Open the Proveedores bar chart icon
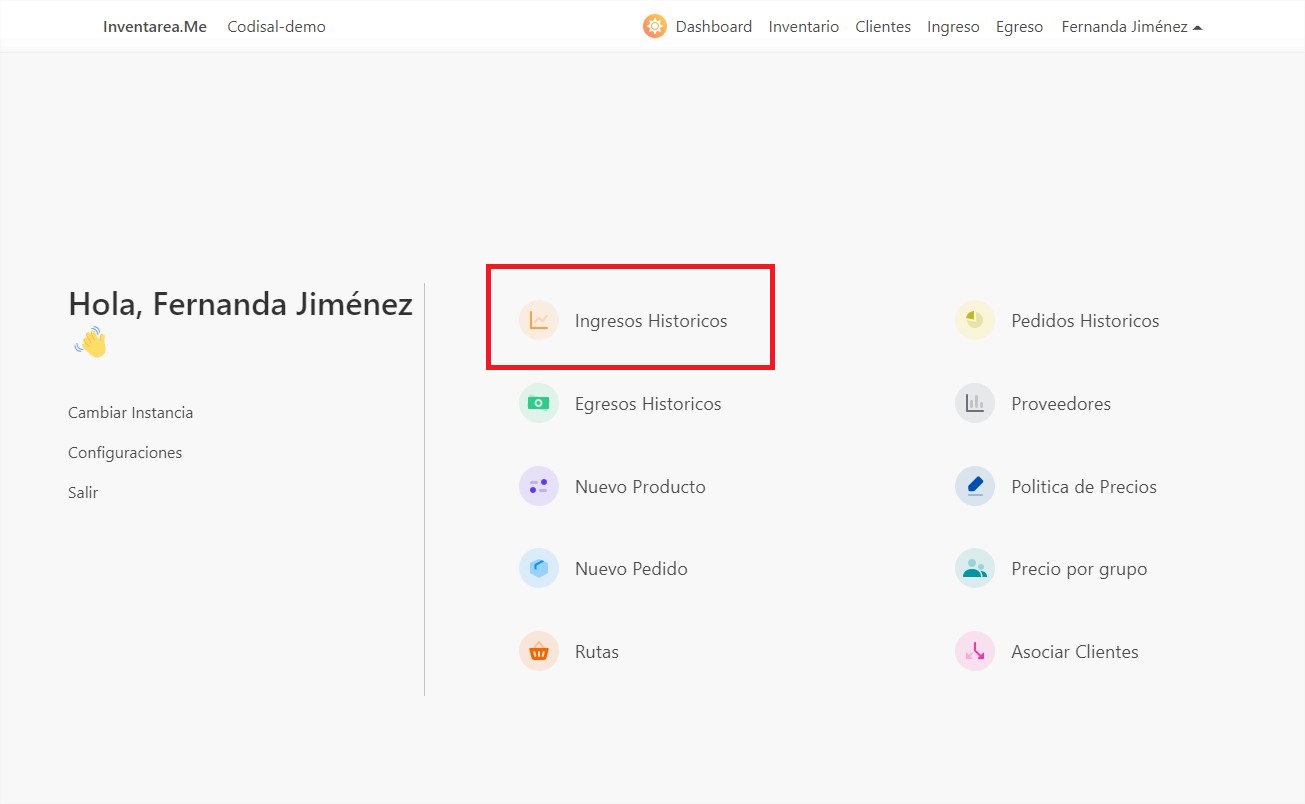1305x804 pixels. 974,402
